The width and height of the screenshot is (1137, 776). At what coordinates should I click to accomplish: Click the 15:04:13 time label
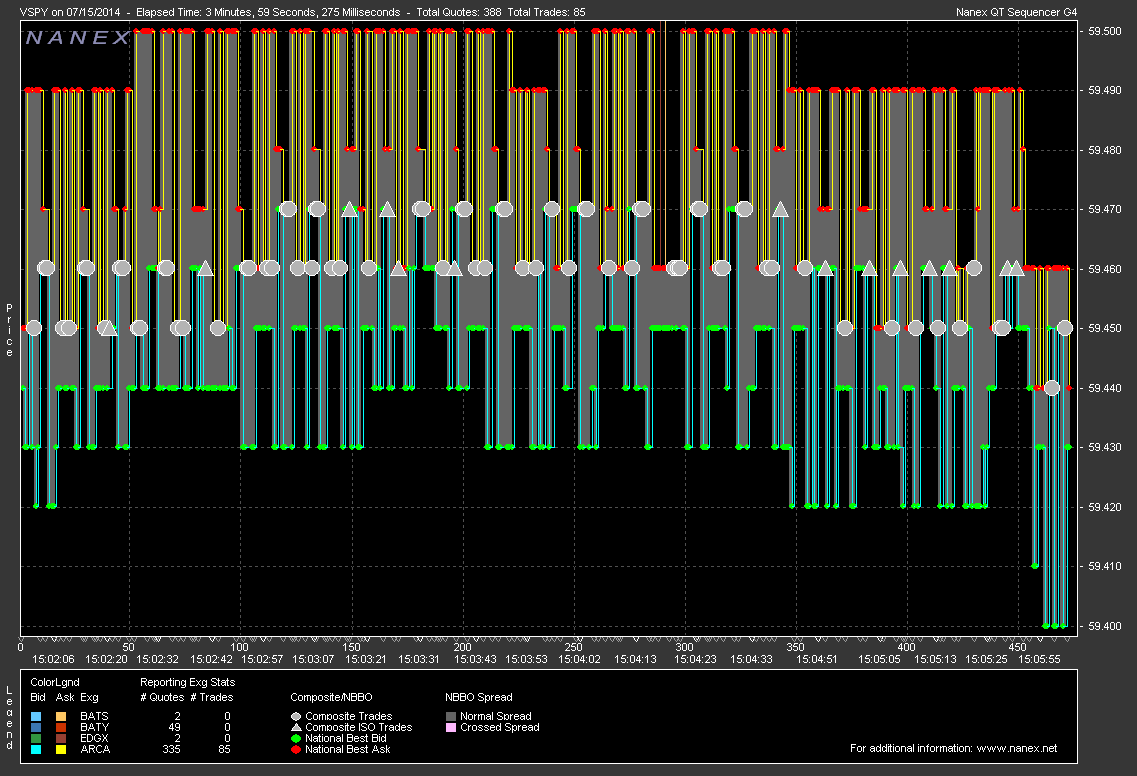[635, 659]
